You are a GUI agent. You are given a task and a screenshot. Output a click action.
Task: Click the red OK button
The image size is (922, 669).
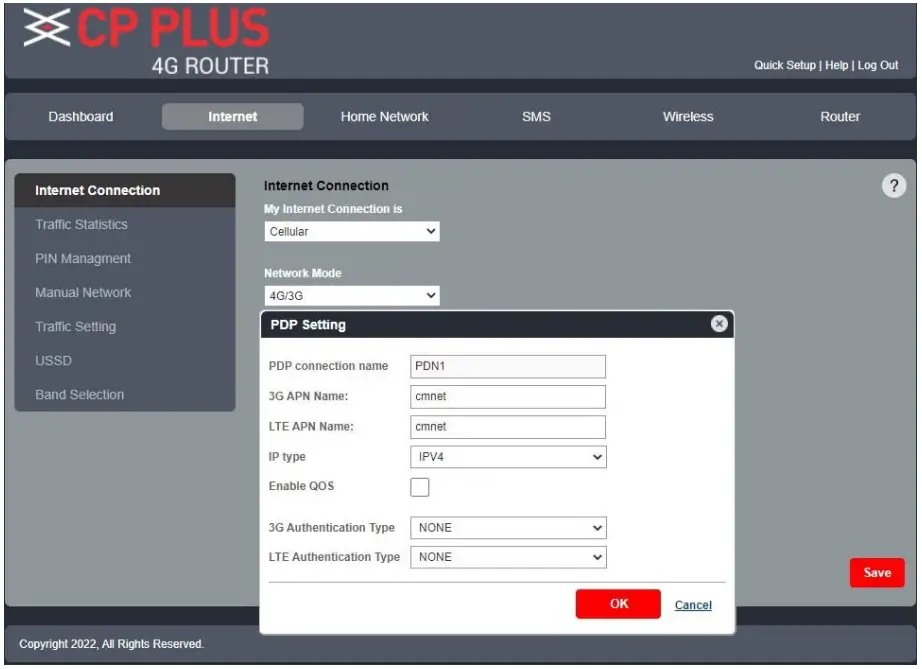pos(618,604)
